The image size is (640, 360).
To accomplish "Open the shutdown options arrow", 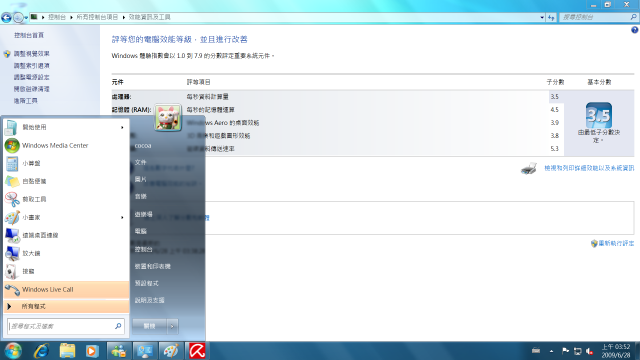I will coord(172,326).
